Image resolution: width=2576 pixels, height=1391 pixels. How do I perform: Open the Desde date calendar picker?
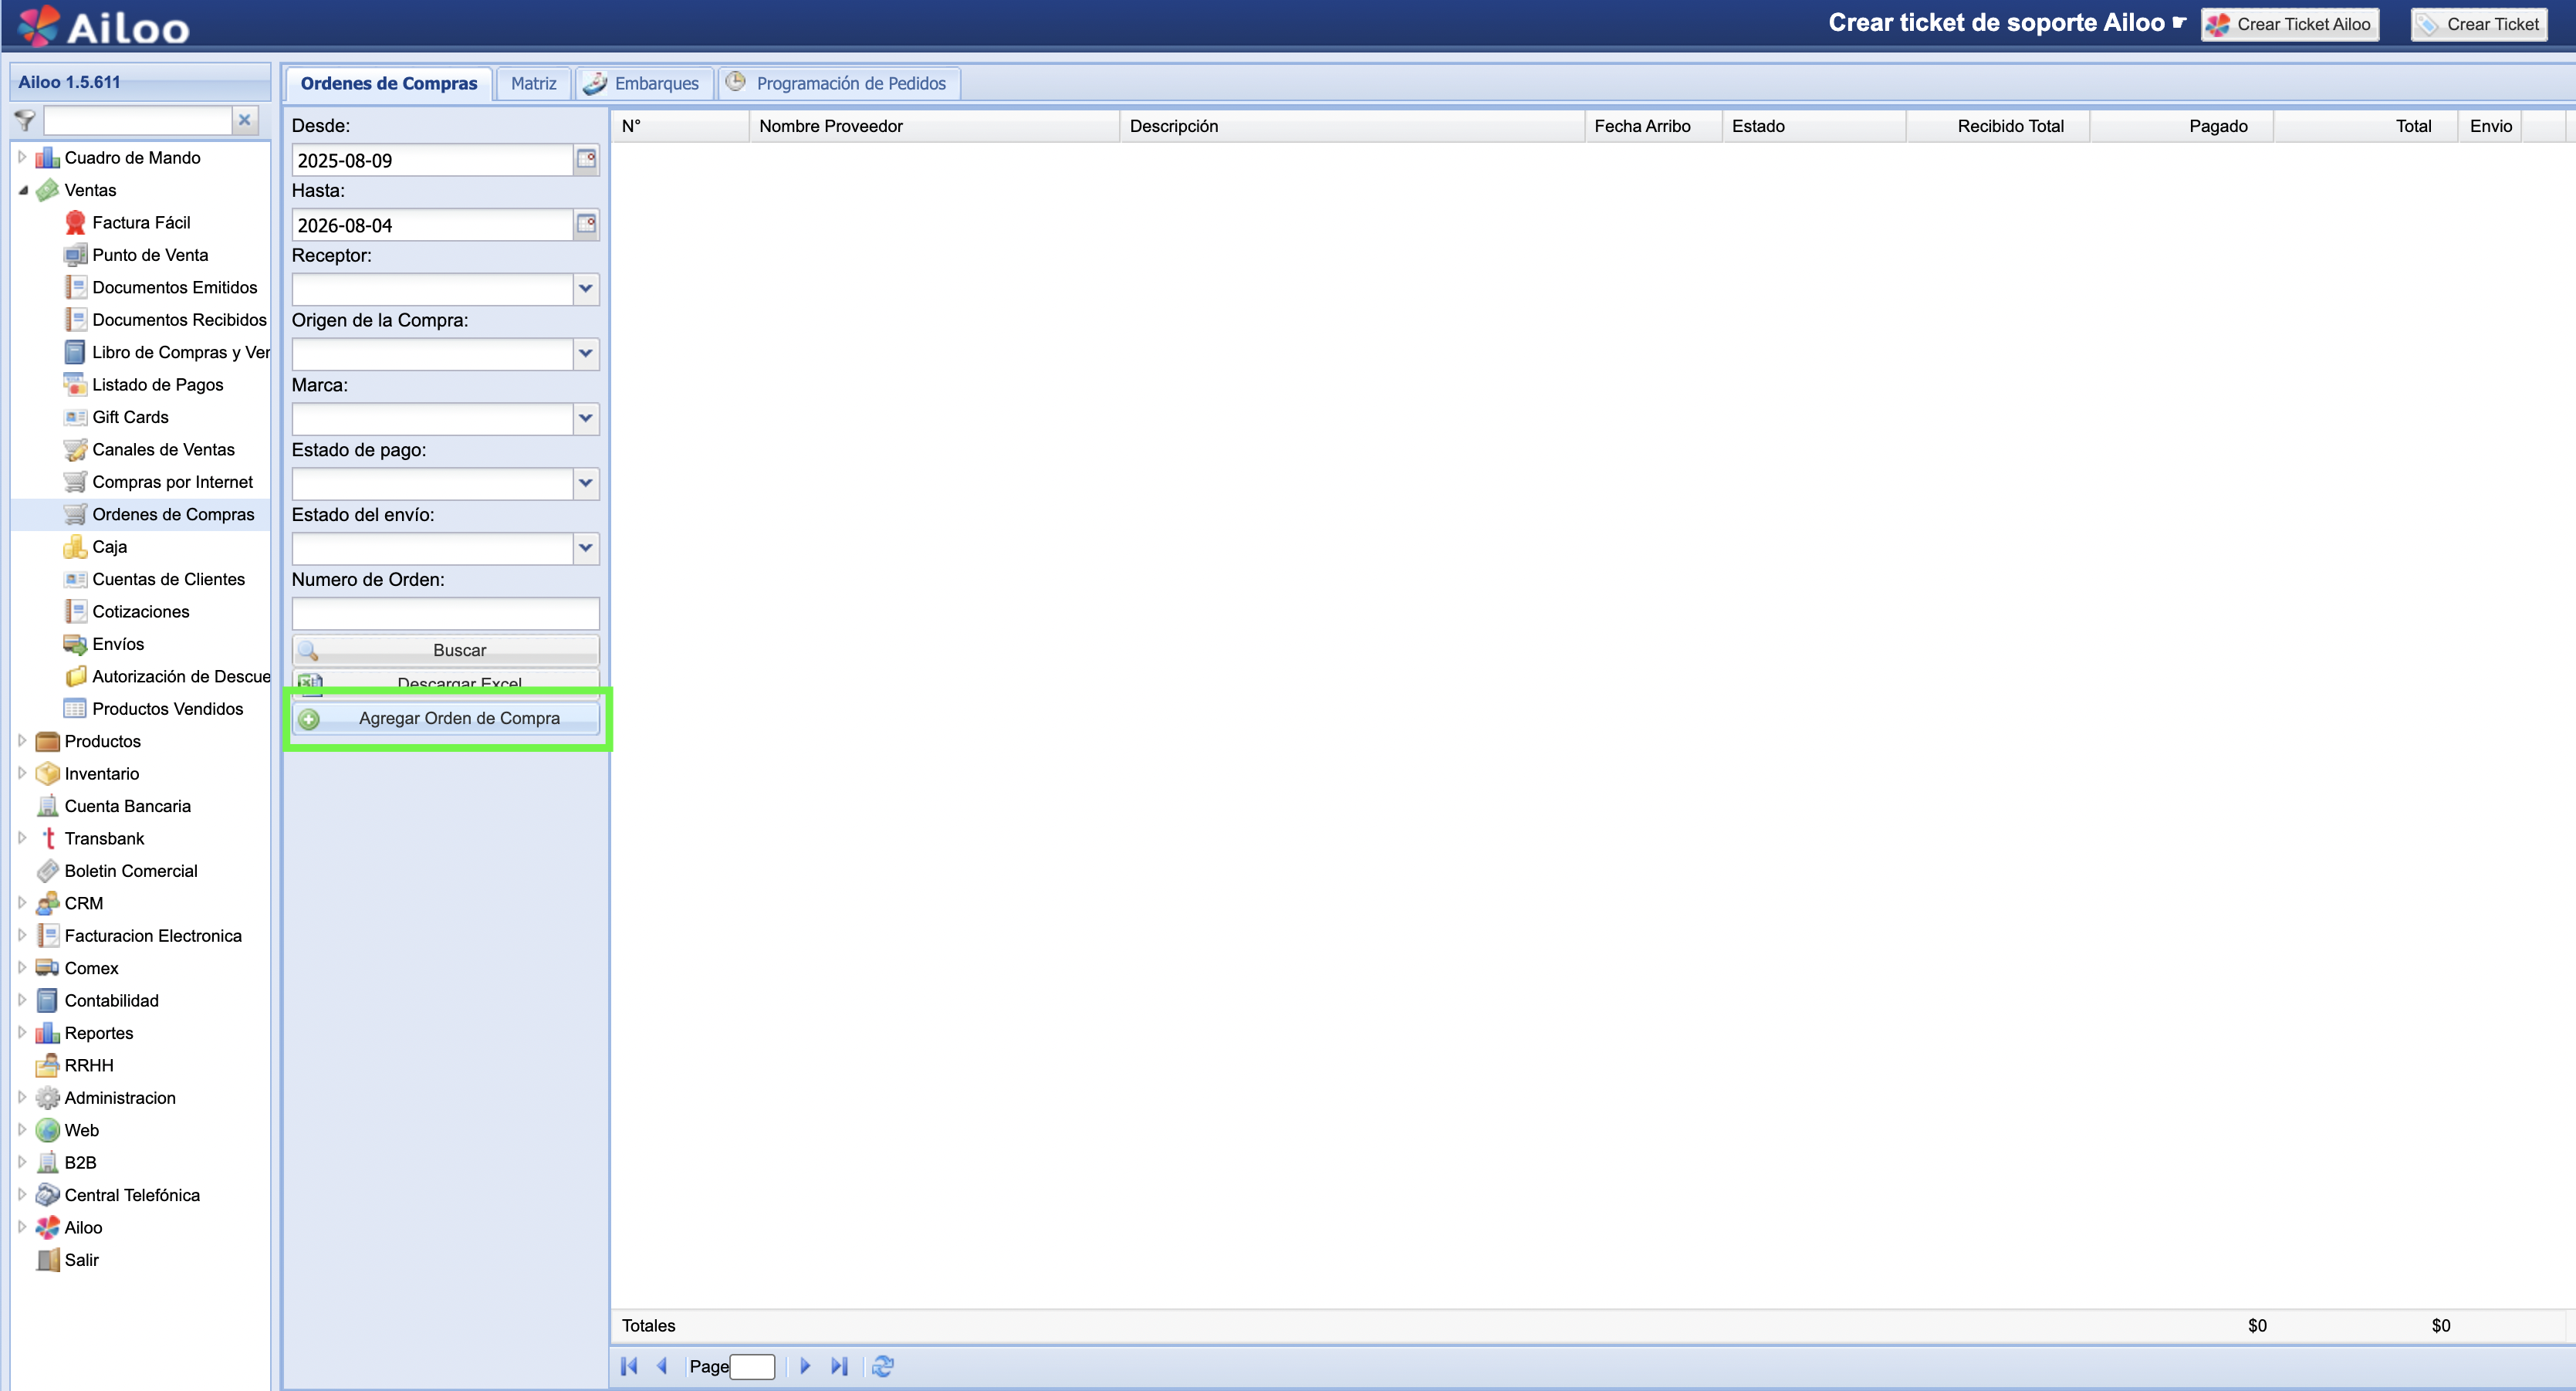pos(586,160)
